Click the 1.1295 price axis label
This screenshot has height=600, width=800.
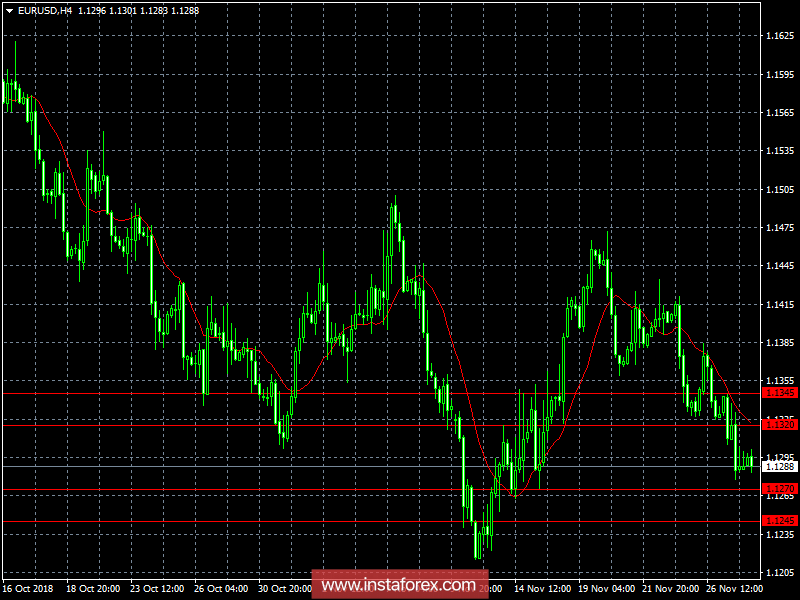coord(780,457)
